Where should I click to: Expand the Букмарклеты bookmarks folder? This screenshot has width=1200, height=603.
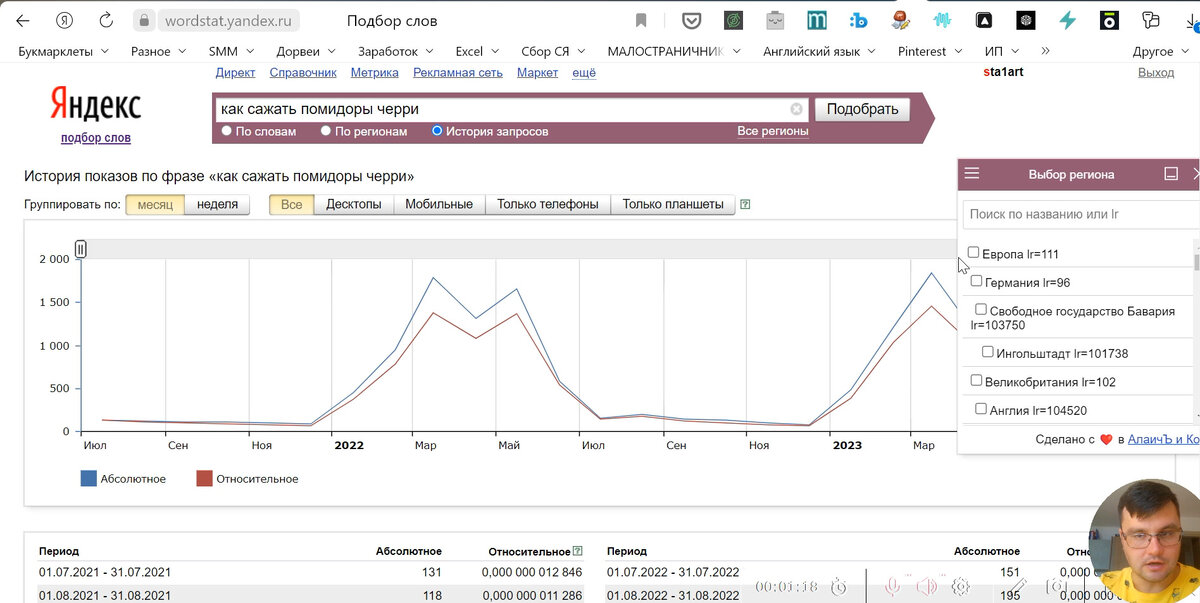[x=62, y=51]
